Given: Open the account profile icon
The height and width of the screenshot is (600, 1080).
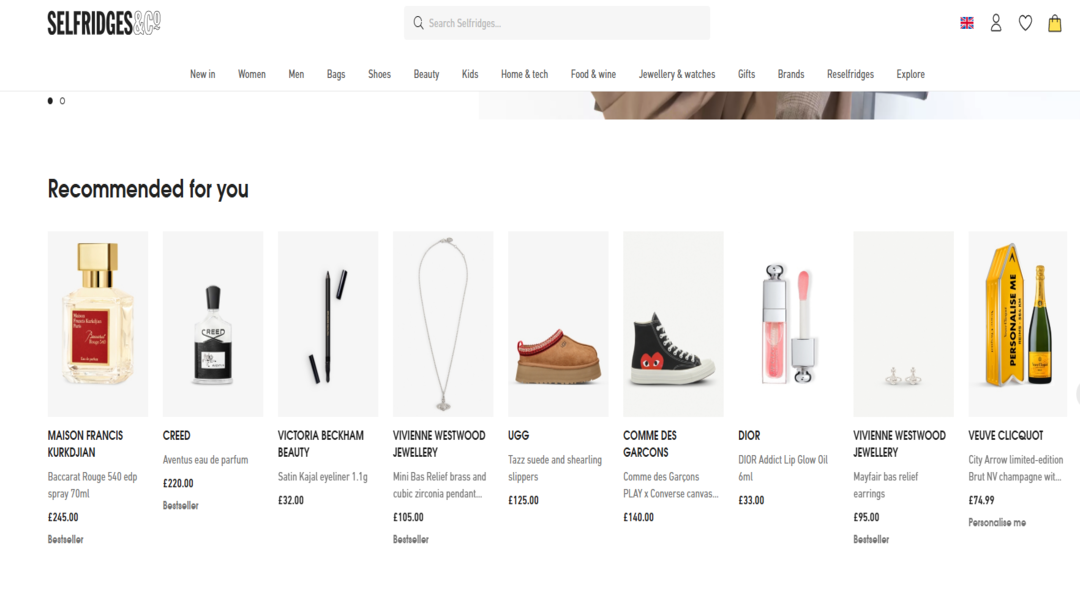Looking at the screenshot, I should click(996, 23).
